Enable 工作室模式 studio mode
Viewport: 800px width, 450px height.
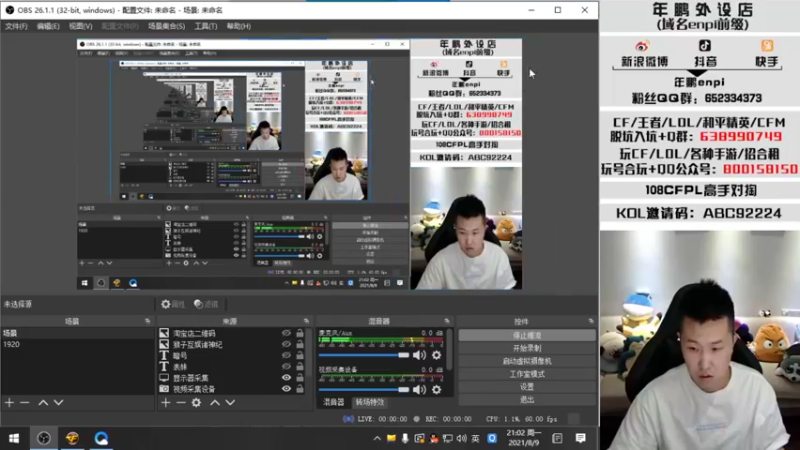(527, 374)
